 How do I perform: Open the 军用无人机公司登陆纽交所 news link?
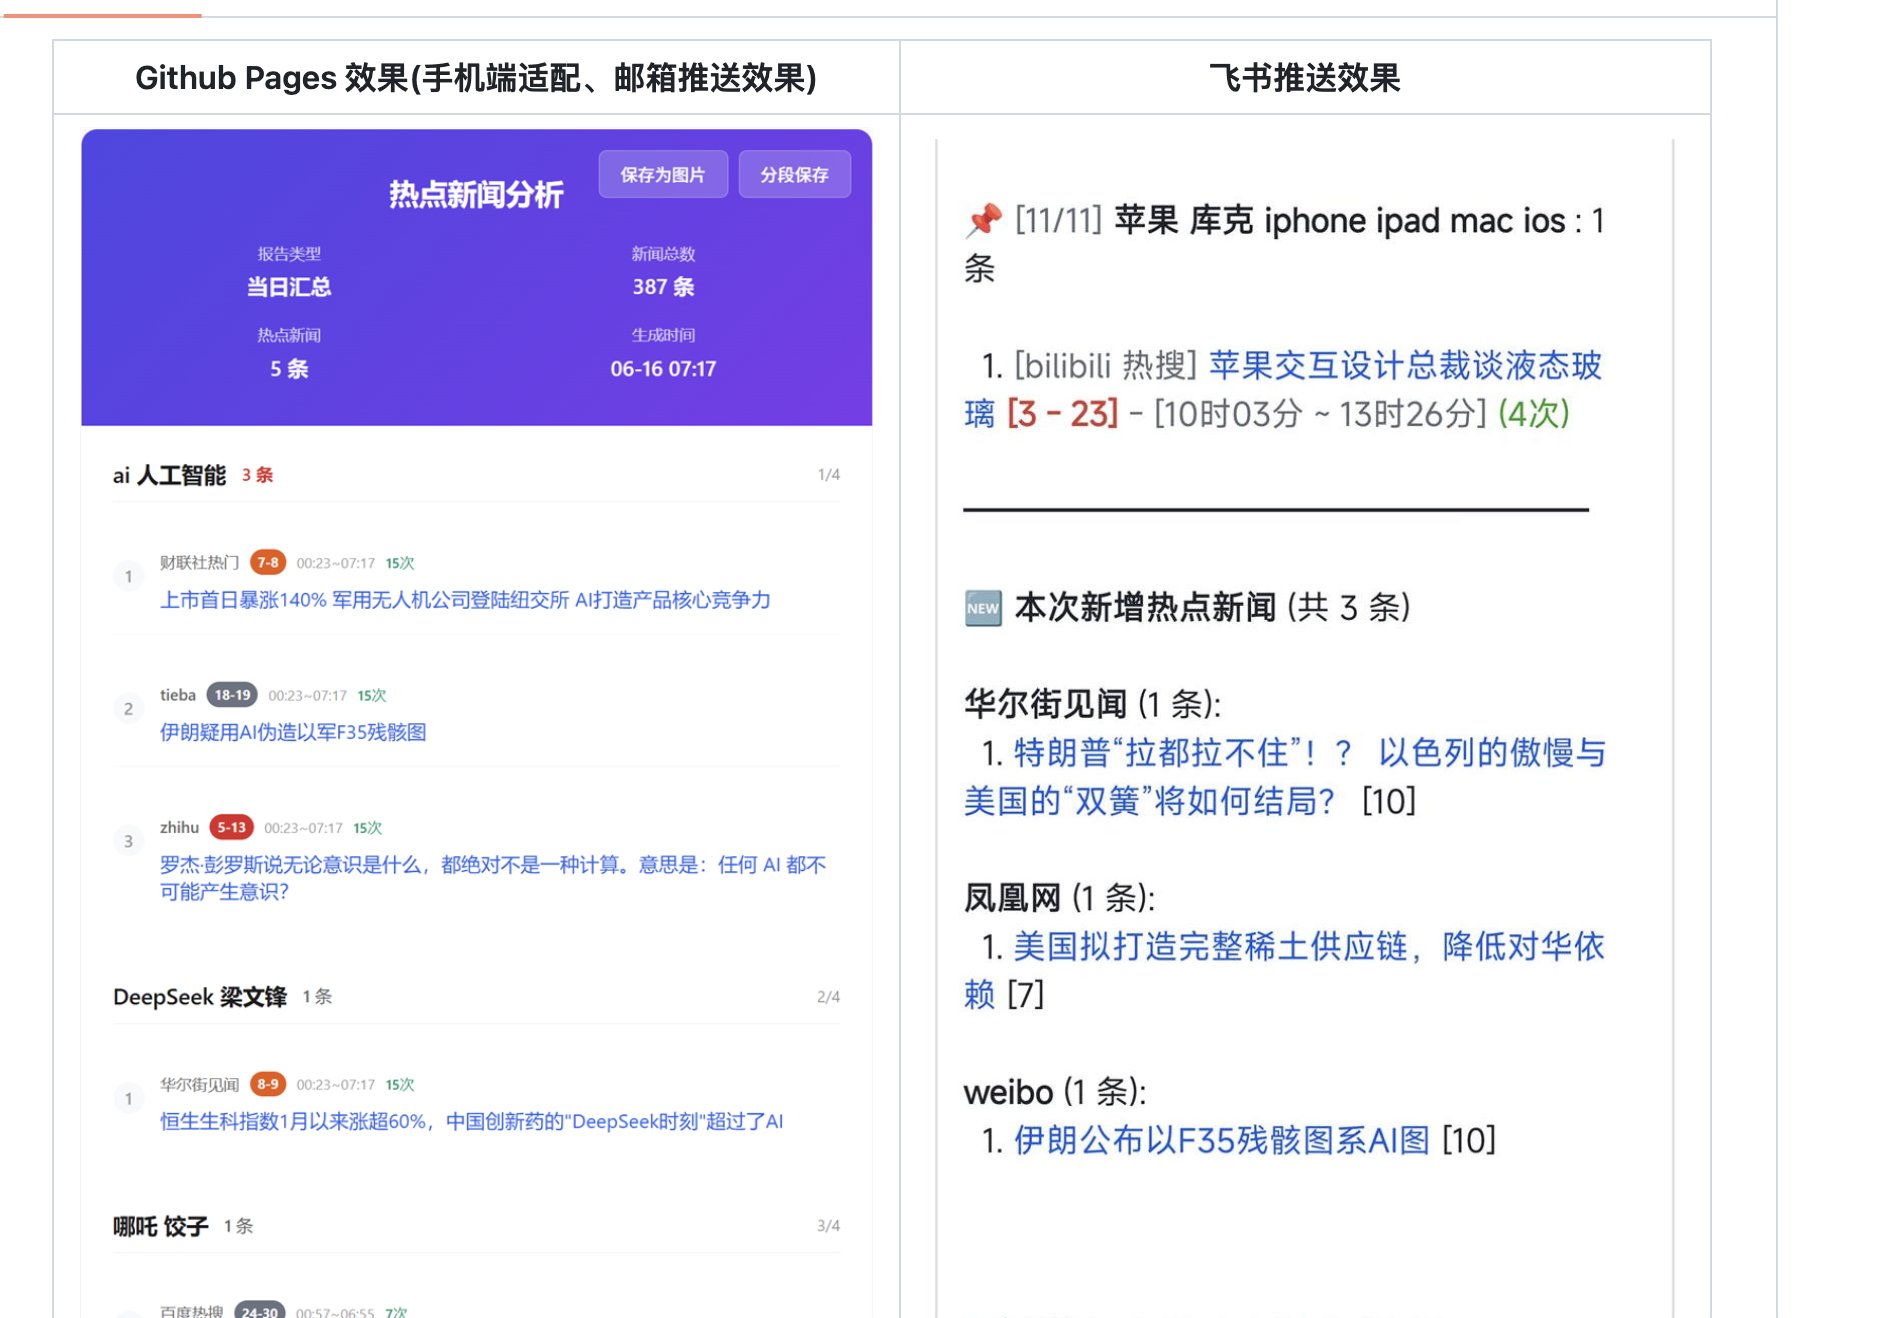point(465,600)
